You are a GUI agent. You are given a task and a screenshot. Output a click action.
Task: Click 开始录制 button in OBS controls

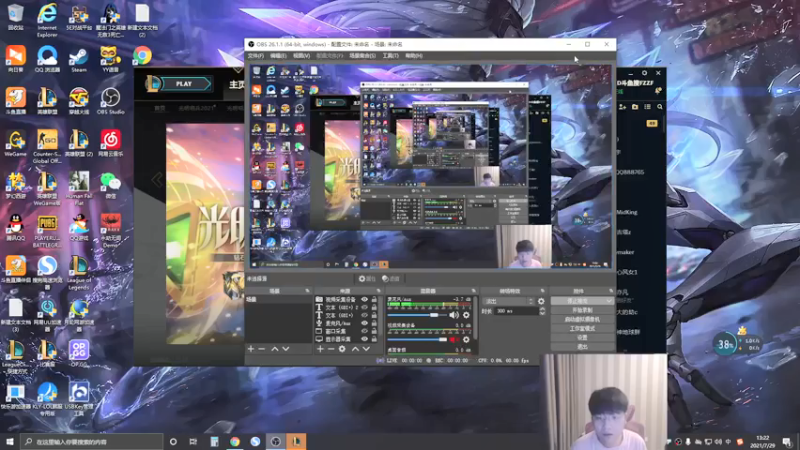(x=582, y=310)
